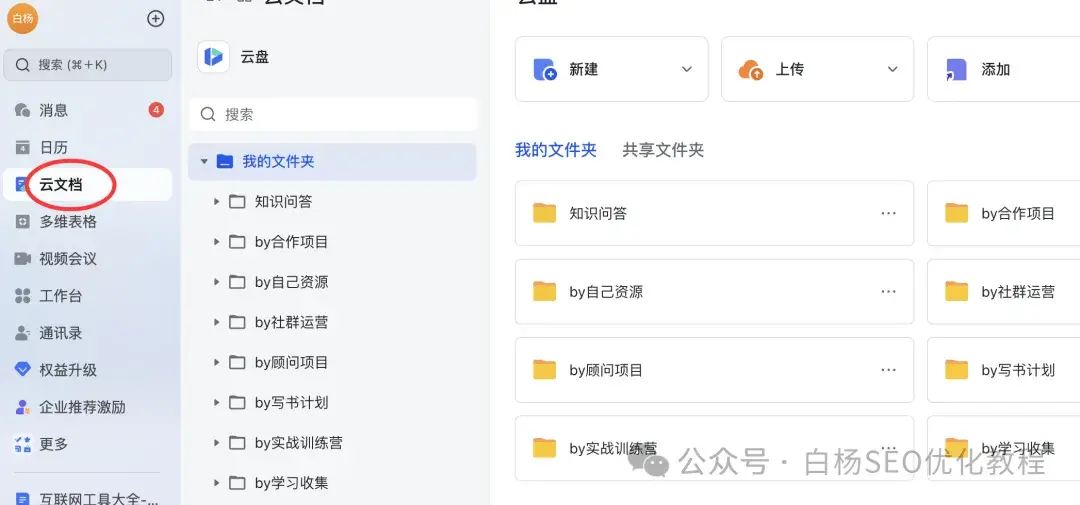This screenshot has width=1080, height=505.
Task: Open Multi-dimensional tables (多维表格)
Action: (67, 221)
